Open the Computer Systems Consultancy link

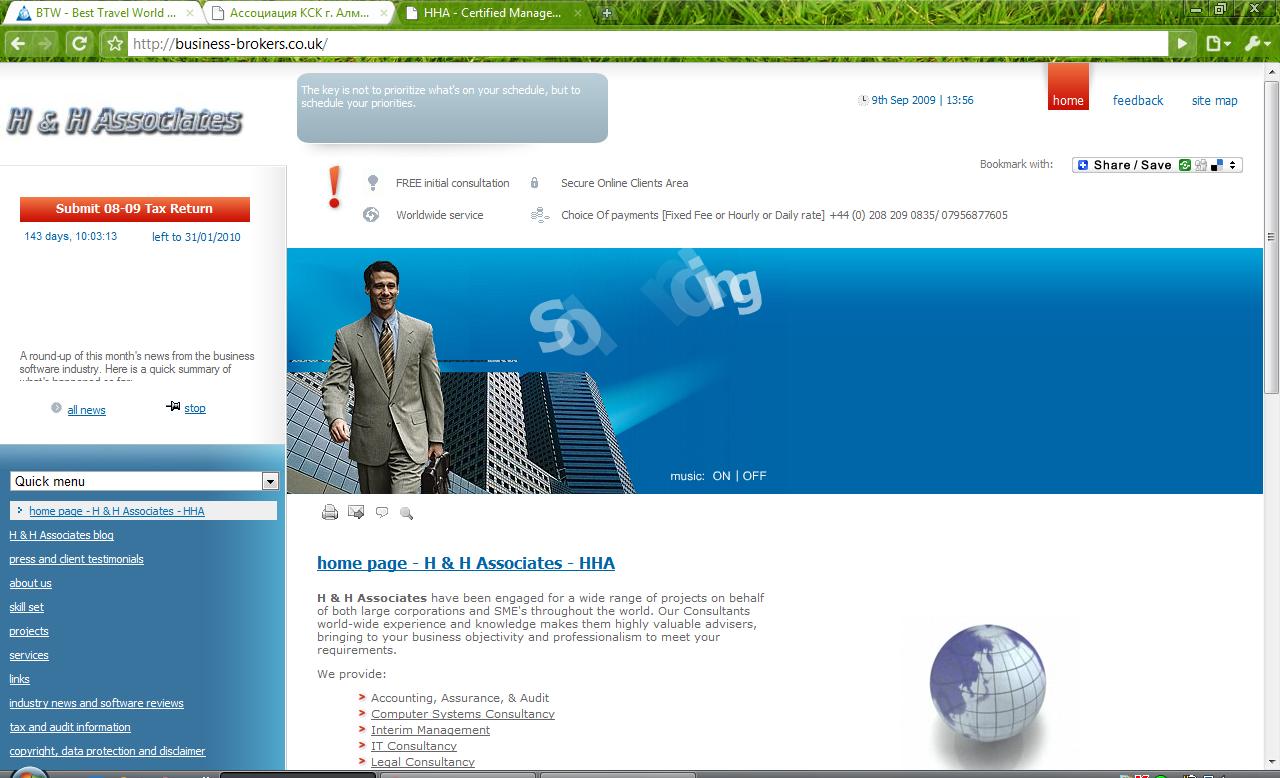click(463, 713)
